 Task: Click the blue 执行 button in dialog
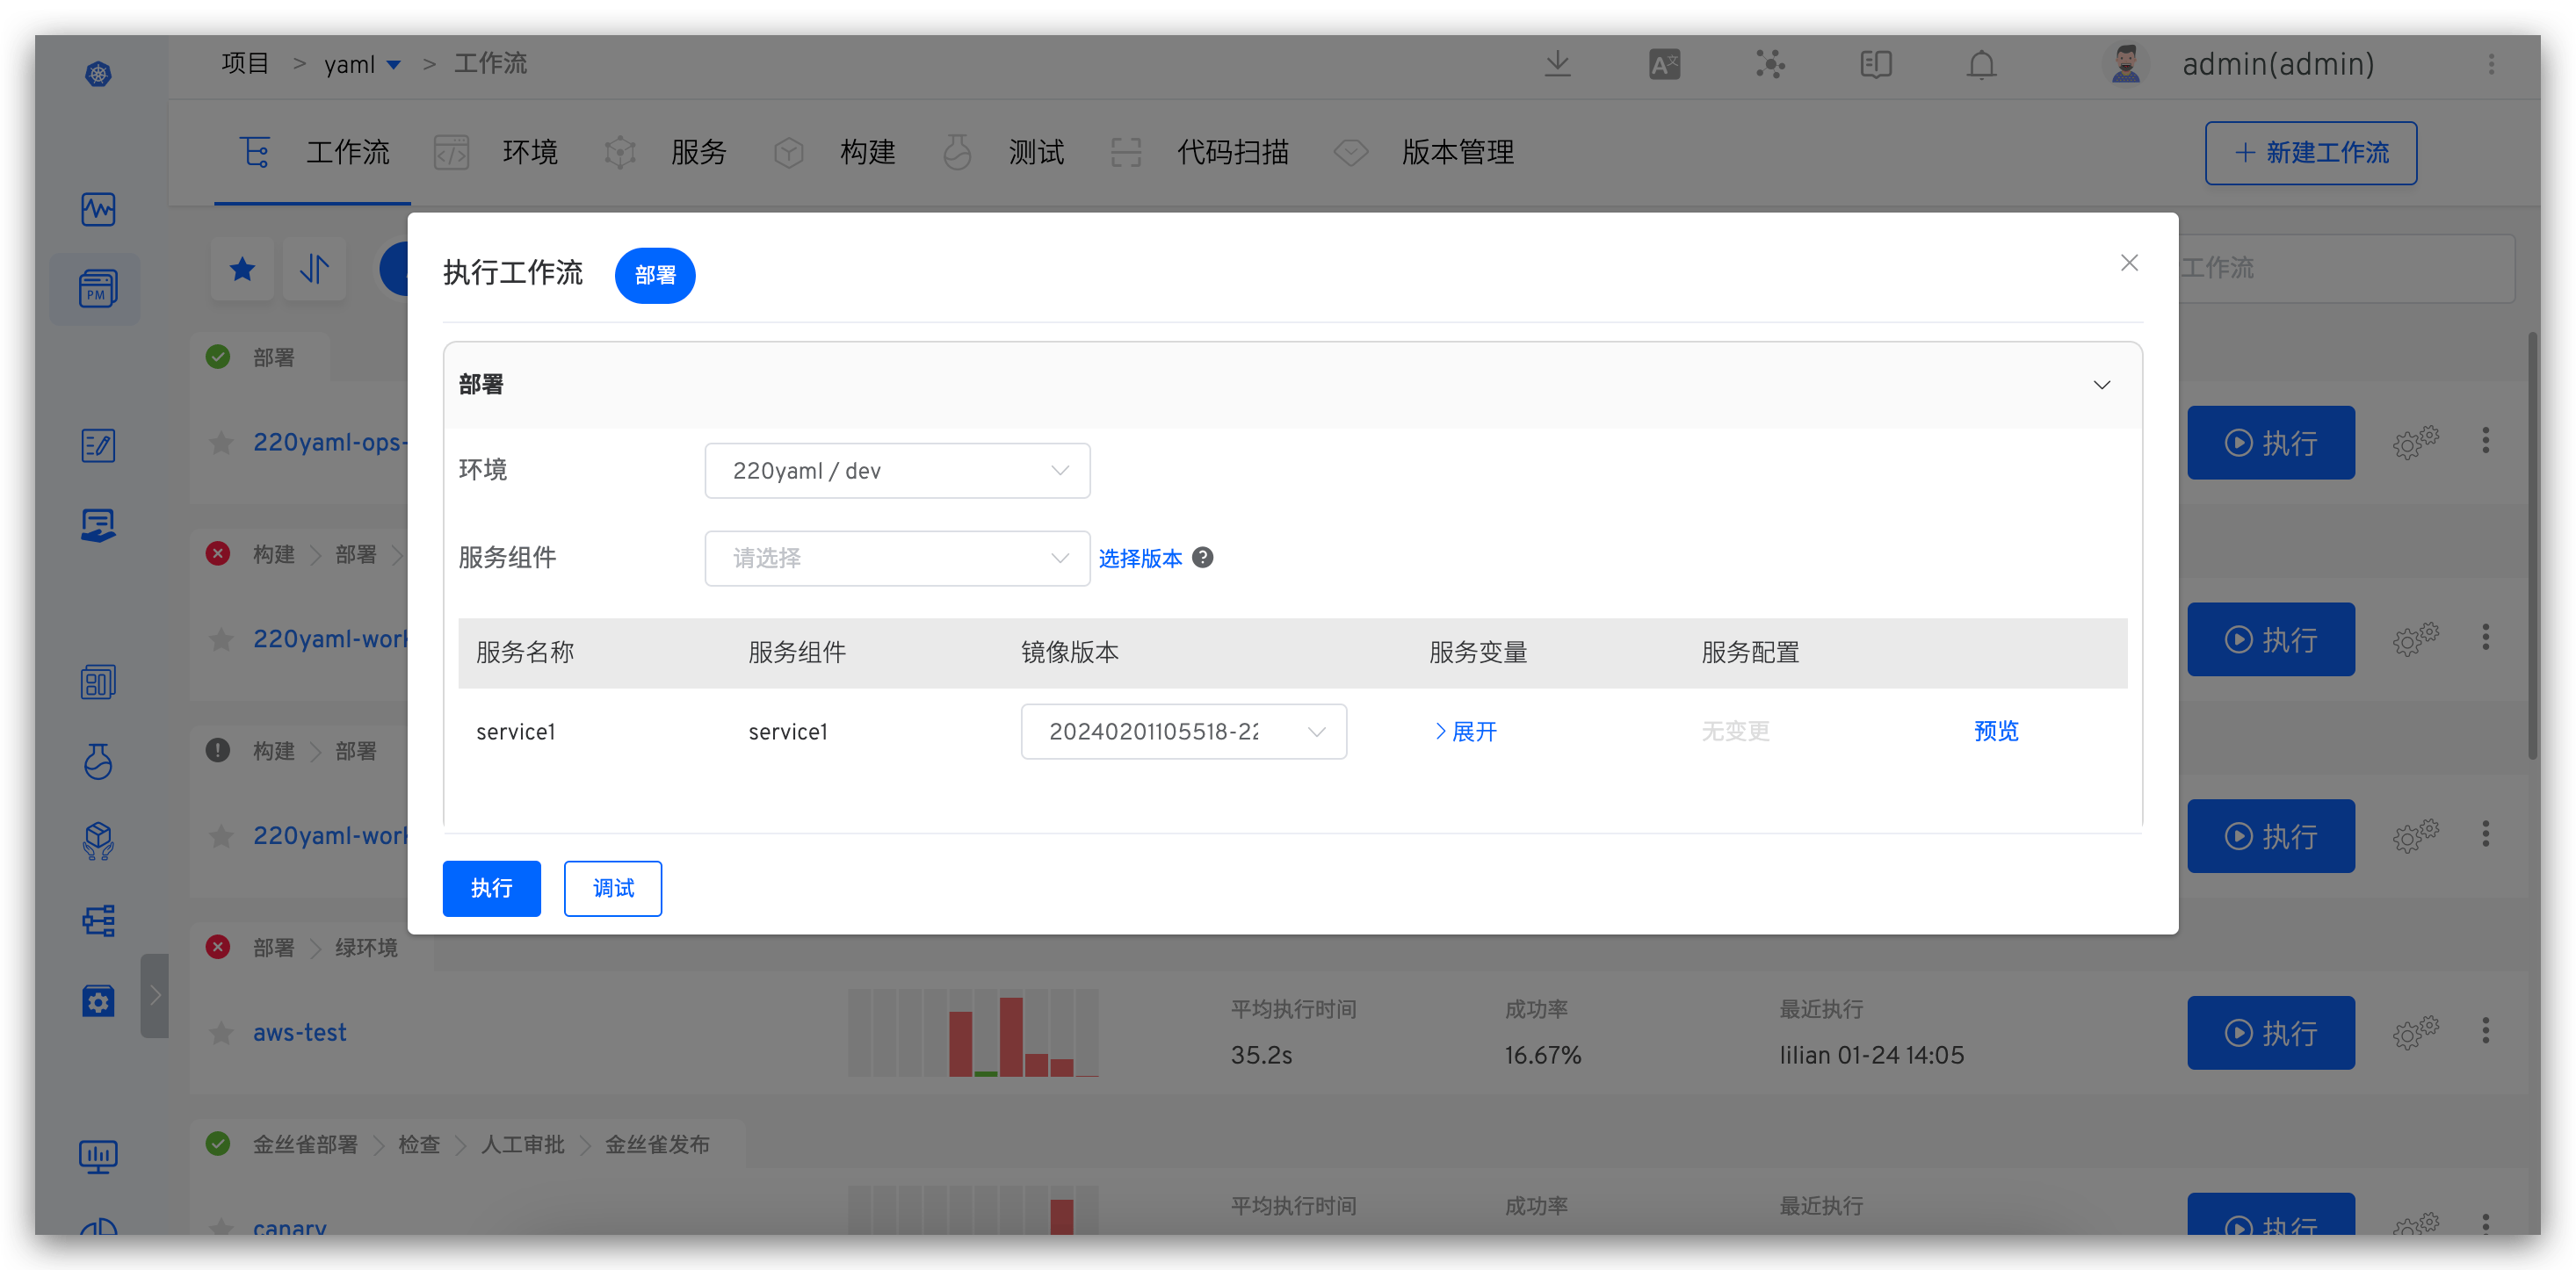[x=491, y=888]
